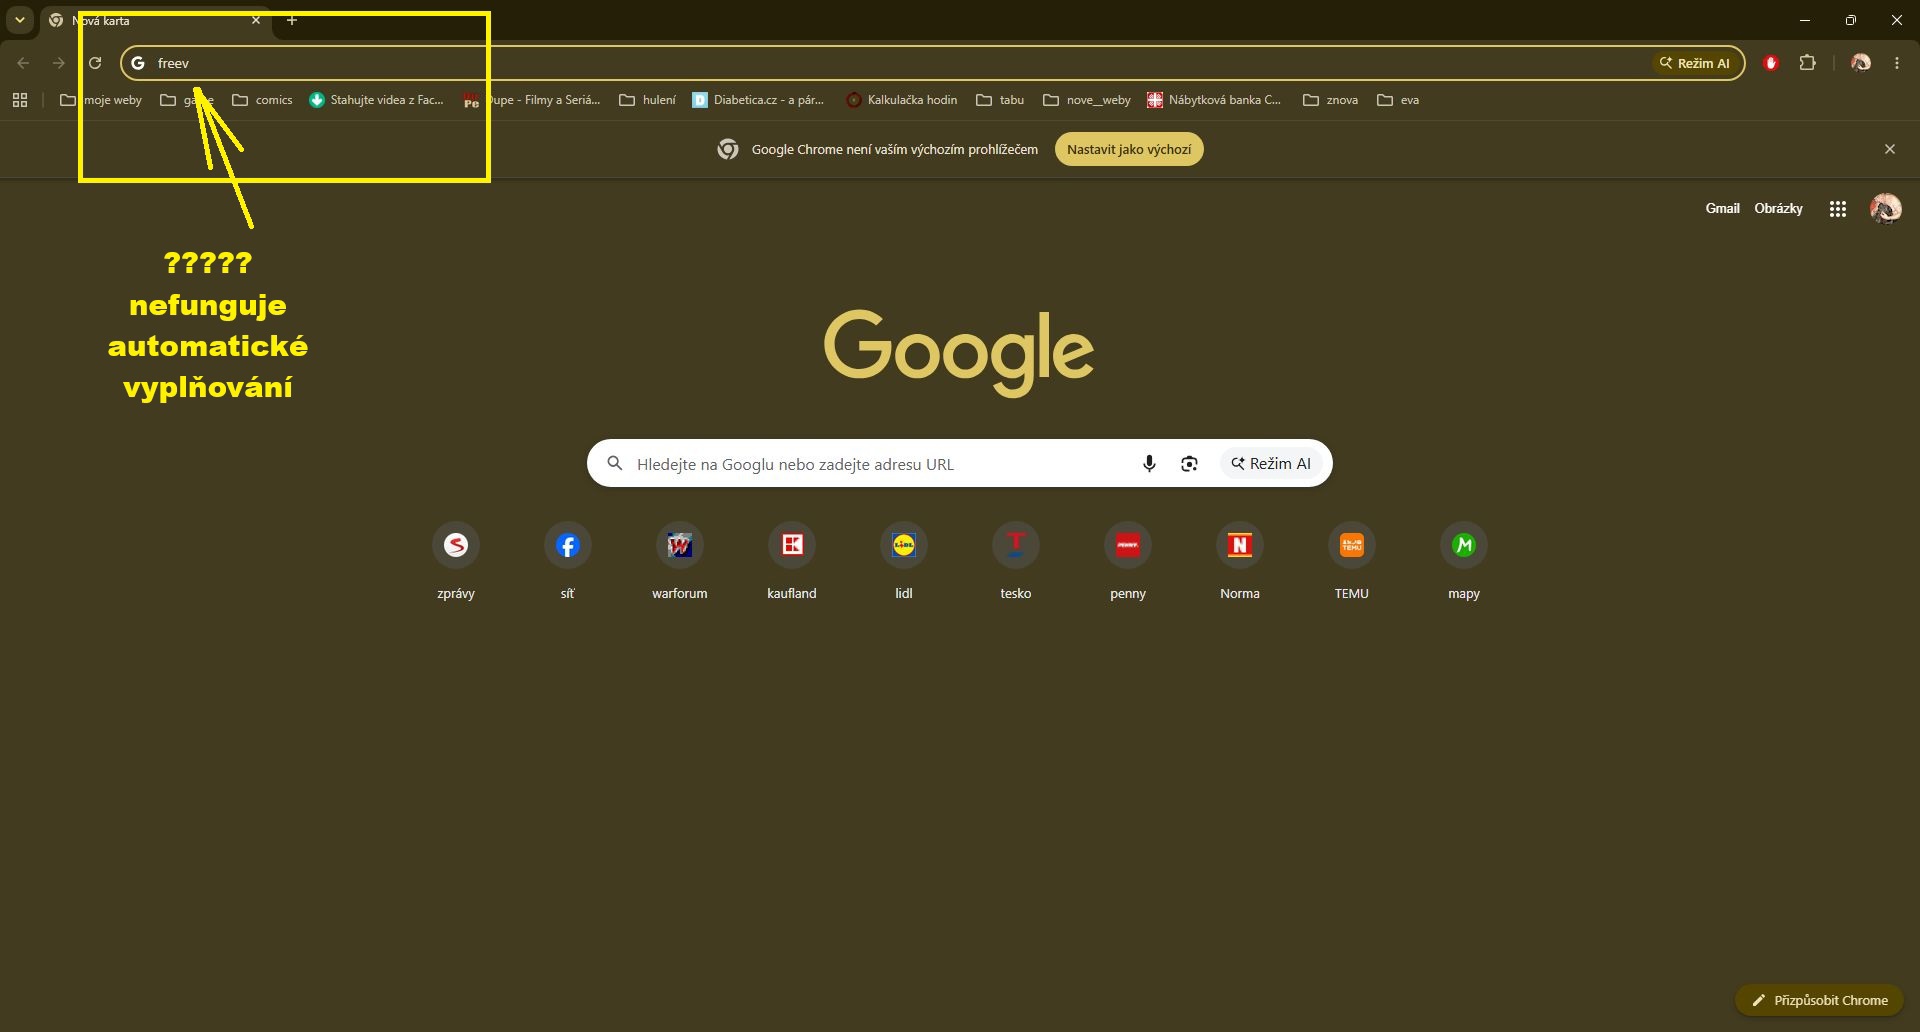
Task: Open the Diabetica.cz bookmark
Action: tap(759, 100)
